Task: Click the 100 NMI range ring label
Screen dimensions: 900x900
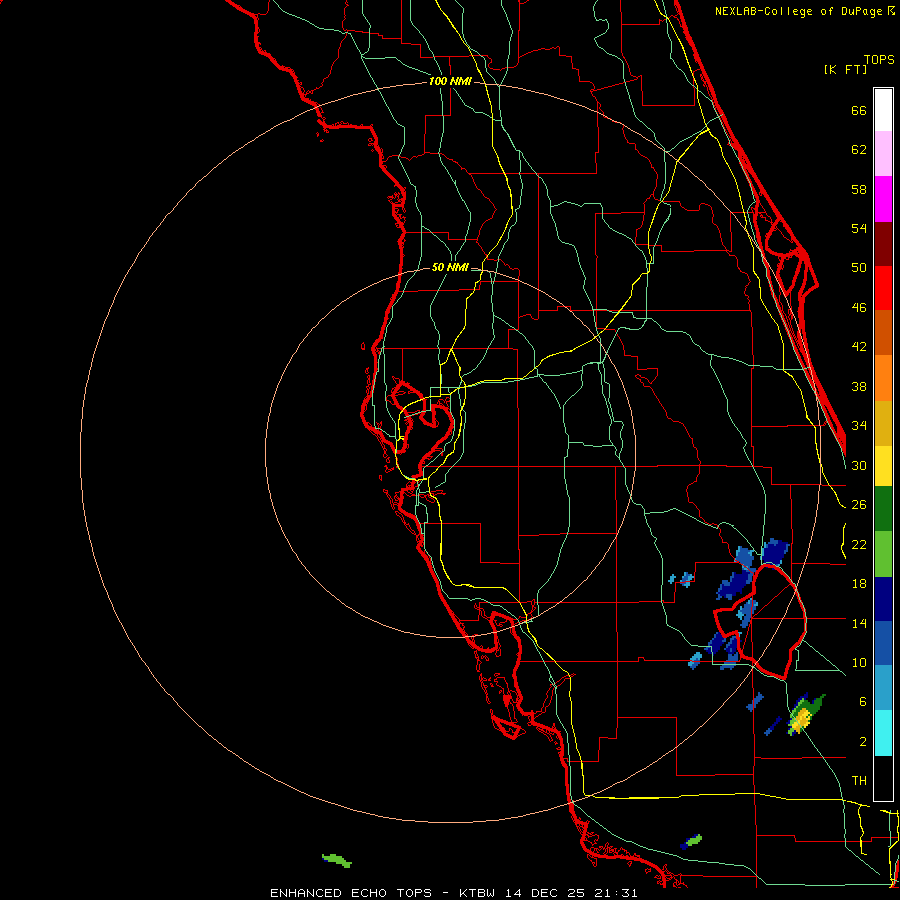Action: (x=450, y=82)
